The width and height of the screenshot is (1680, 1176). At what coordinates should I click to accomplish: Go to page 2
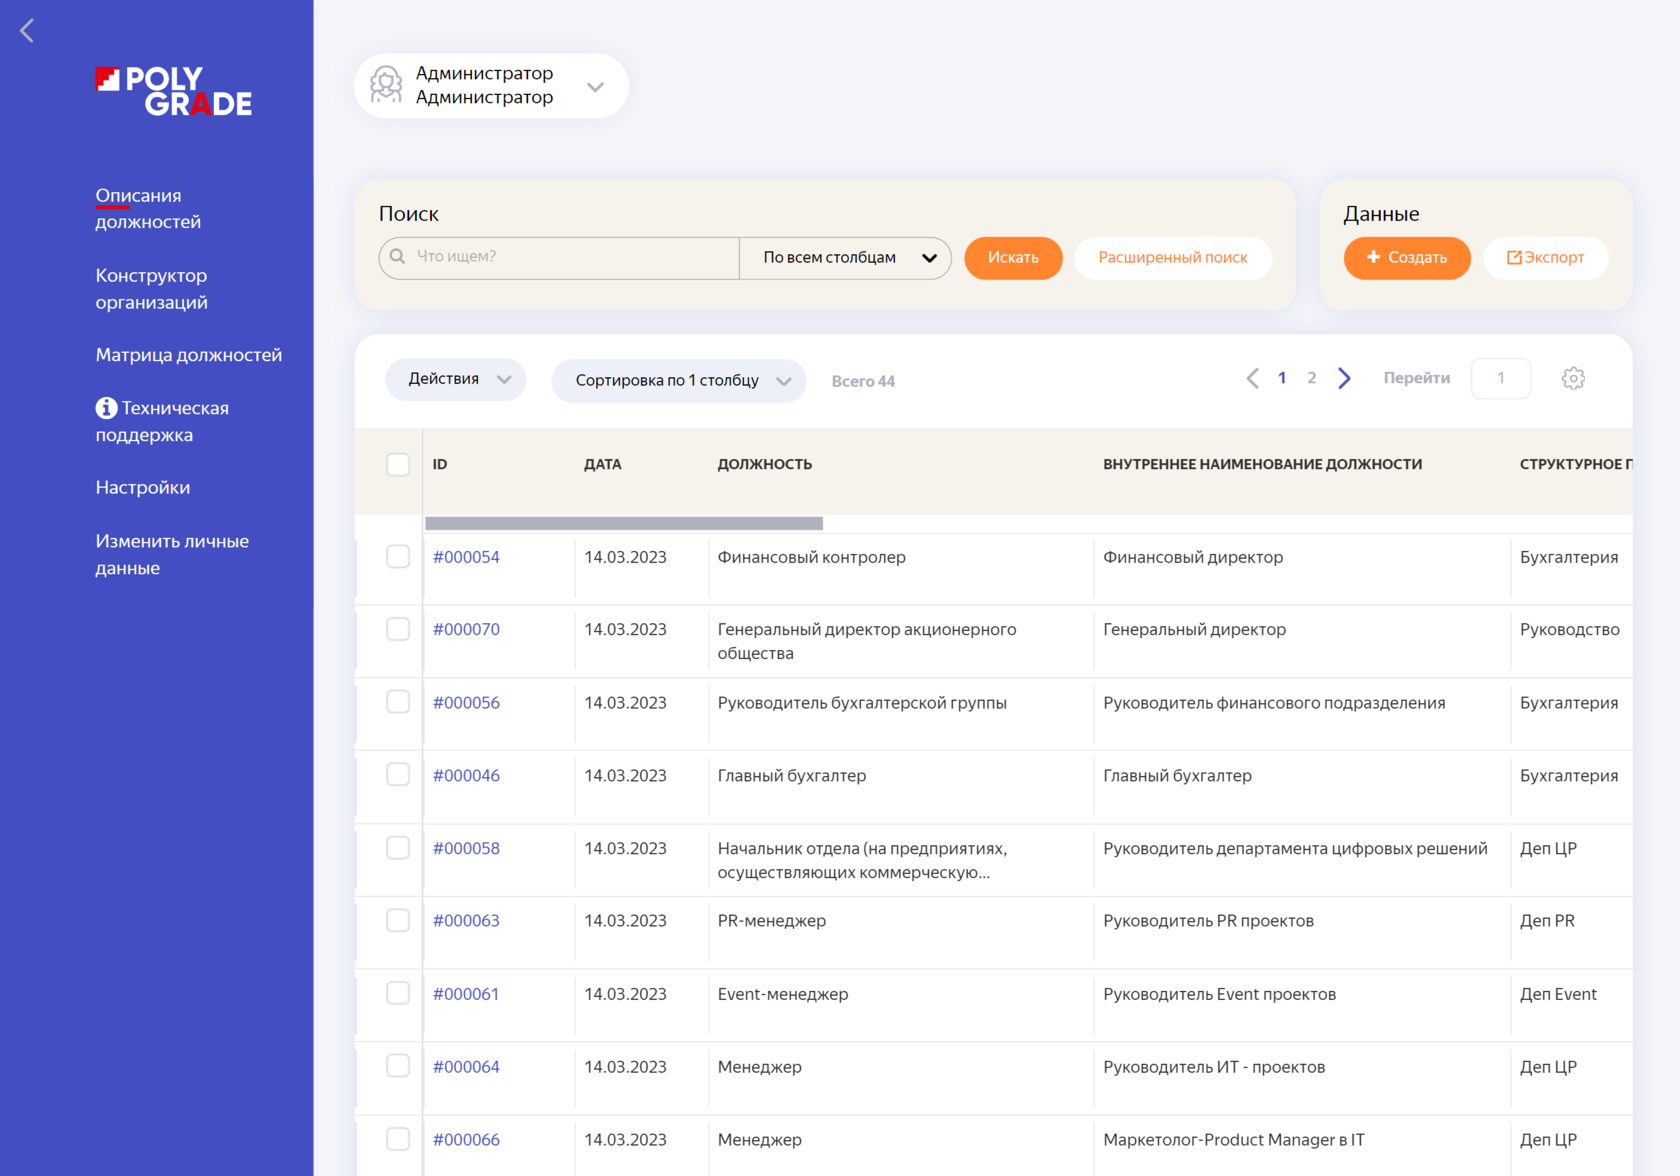[1312, 378]
